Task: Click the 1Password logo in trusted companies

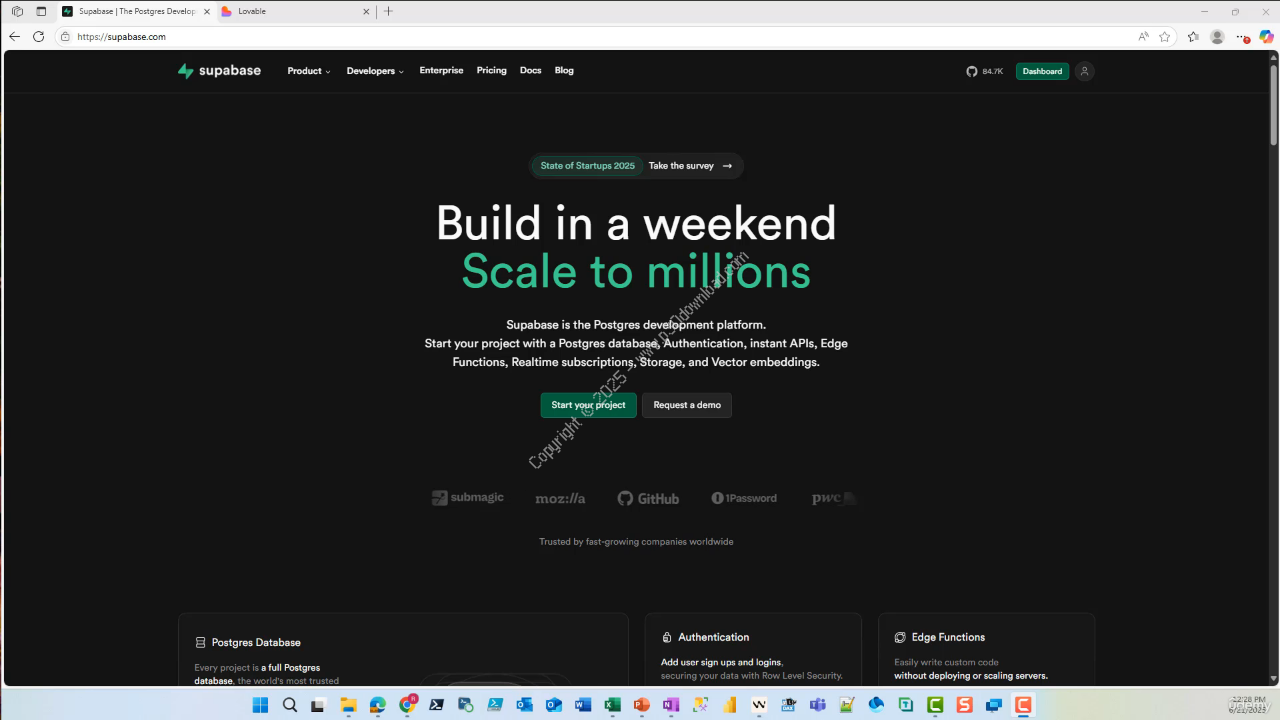Action: click(x=744, y=498)
